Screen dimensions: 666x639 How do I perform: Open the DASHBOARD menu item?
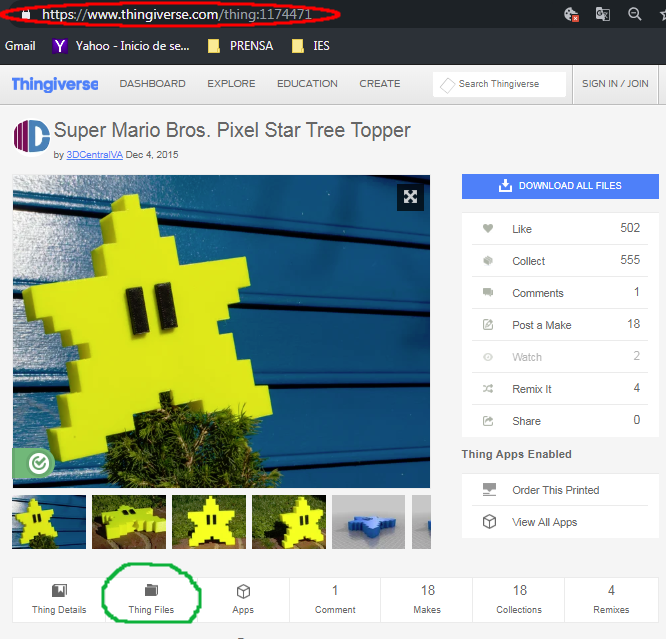[x=152, y=84]
